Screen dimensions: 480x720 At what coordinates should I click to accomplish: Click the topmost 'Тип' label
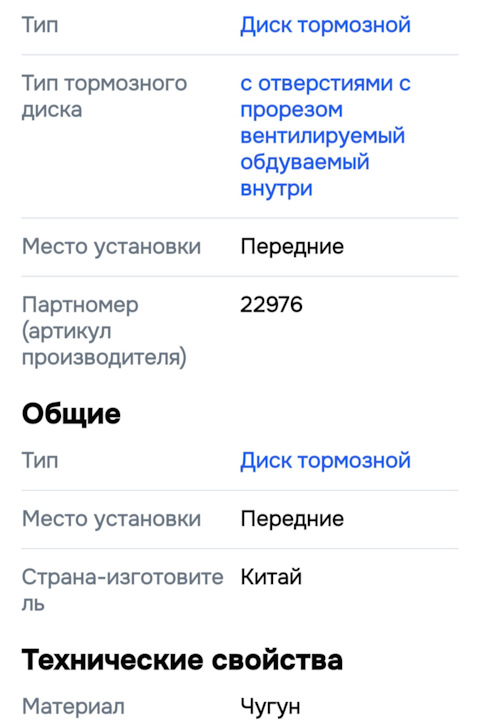[40, 25]
